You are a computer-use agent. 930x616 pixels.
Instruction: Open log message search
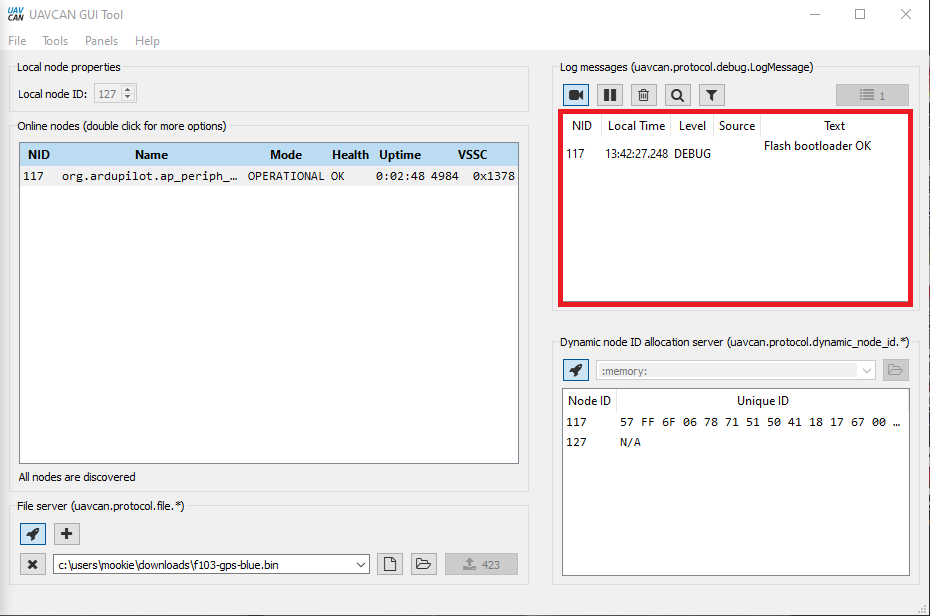[x=678, y=94]
